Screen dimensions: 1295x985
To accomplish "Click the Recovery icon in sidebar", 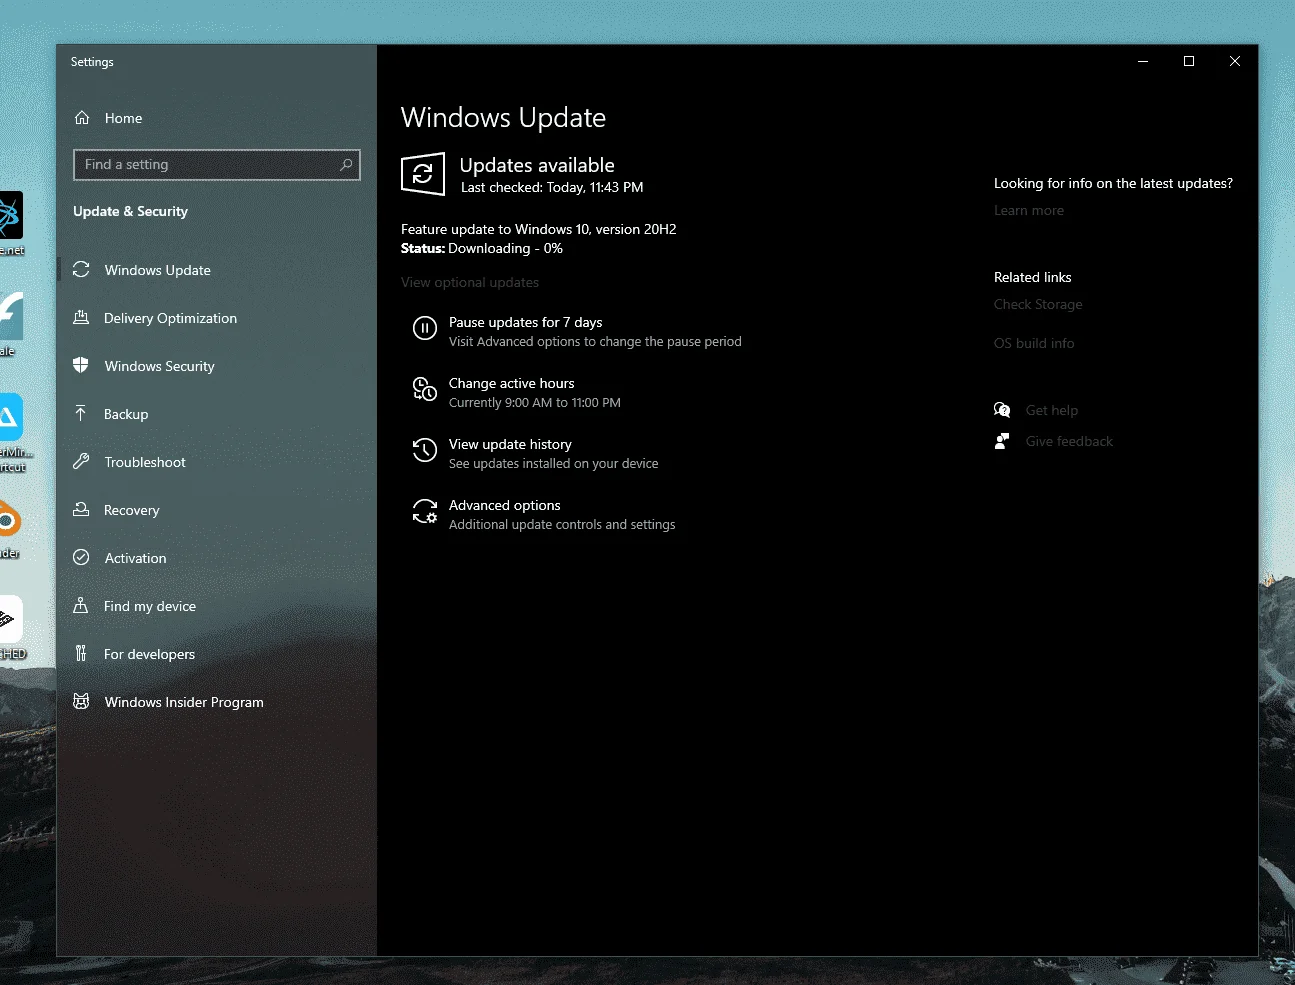I will (82, 510).
